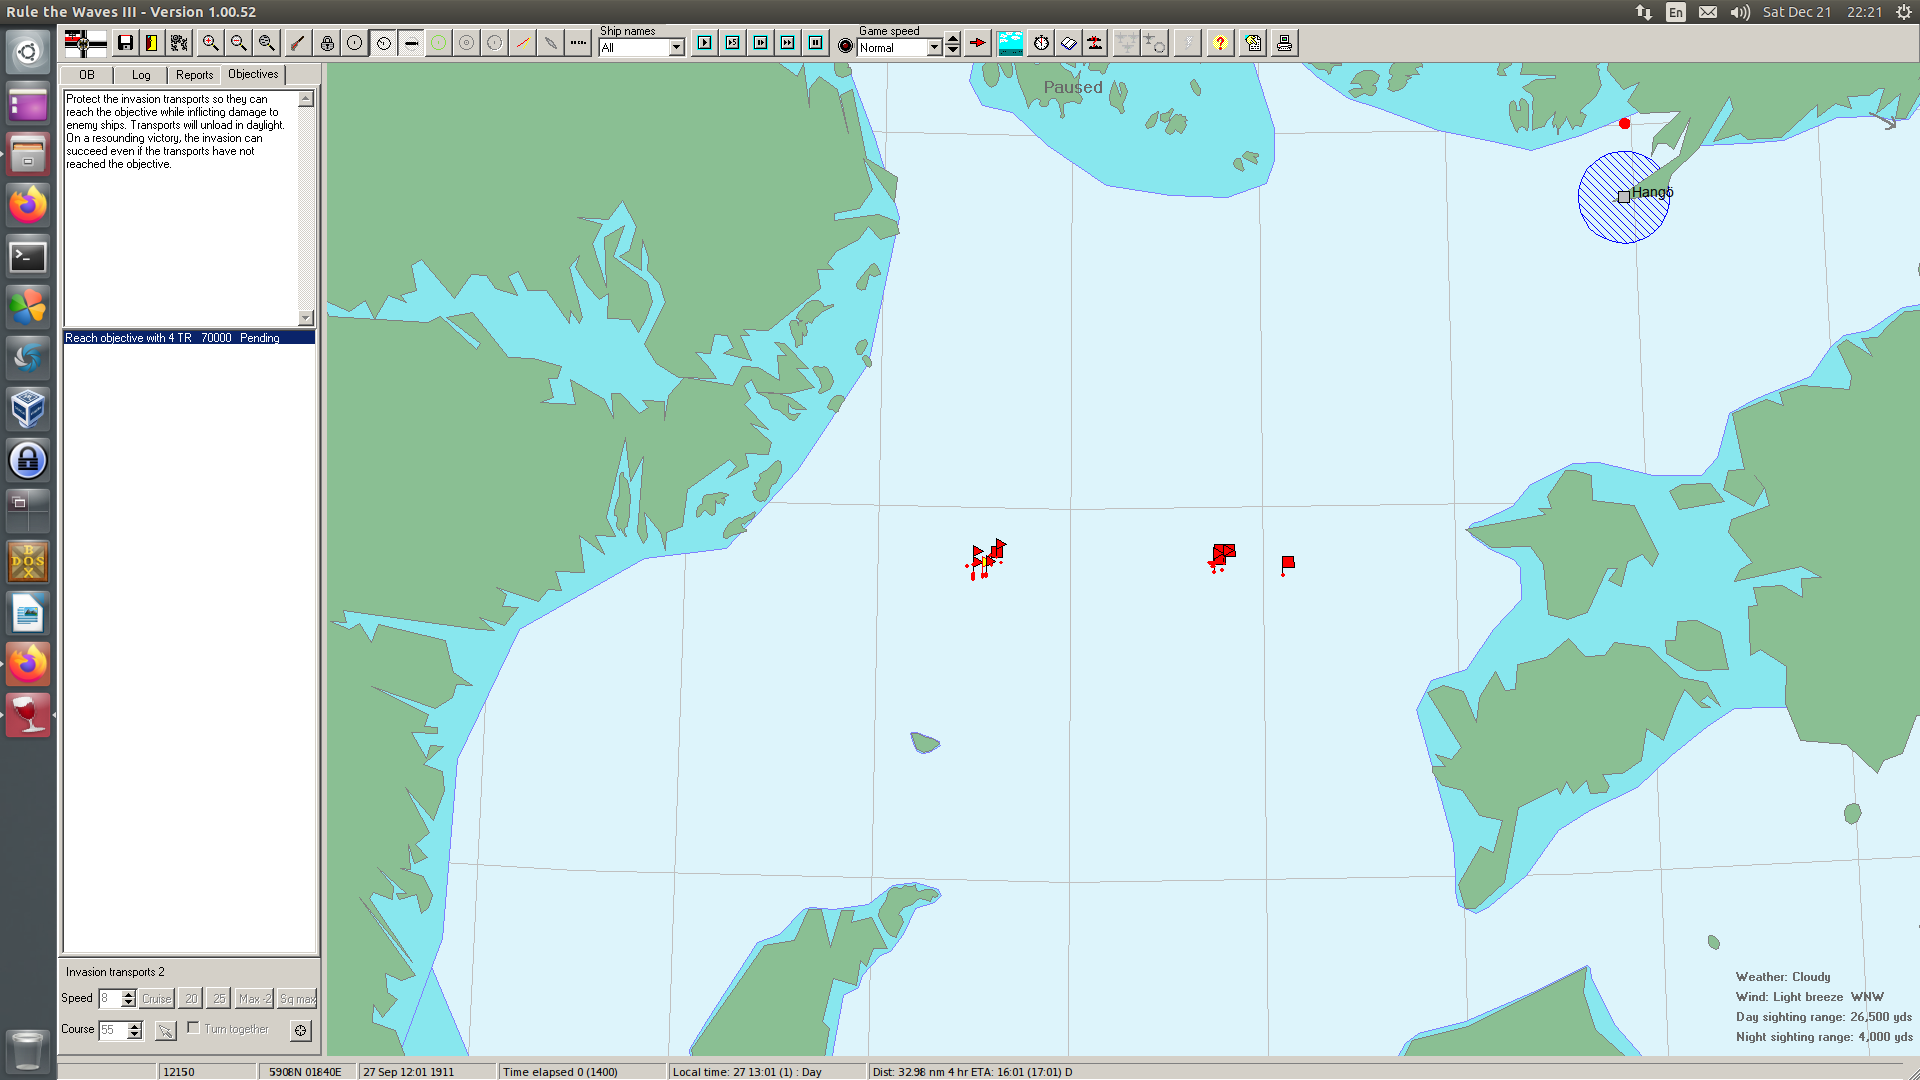The height and width of the screenshot is (1080, 1920).
Task: Click the Hangö objective marker on map
Action: (x=1623, y=197)
